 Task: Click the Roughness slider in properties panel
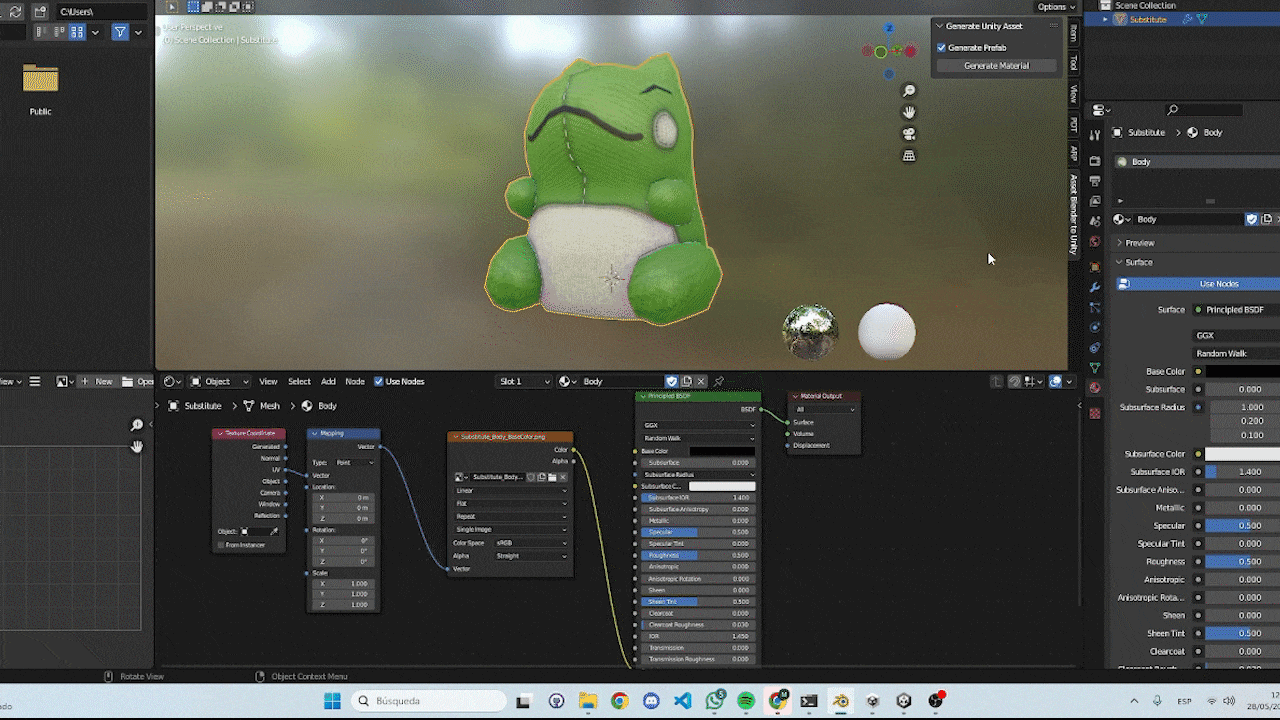click(x=1242, y=562)
